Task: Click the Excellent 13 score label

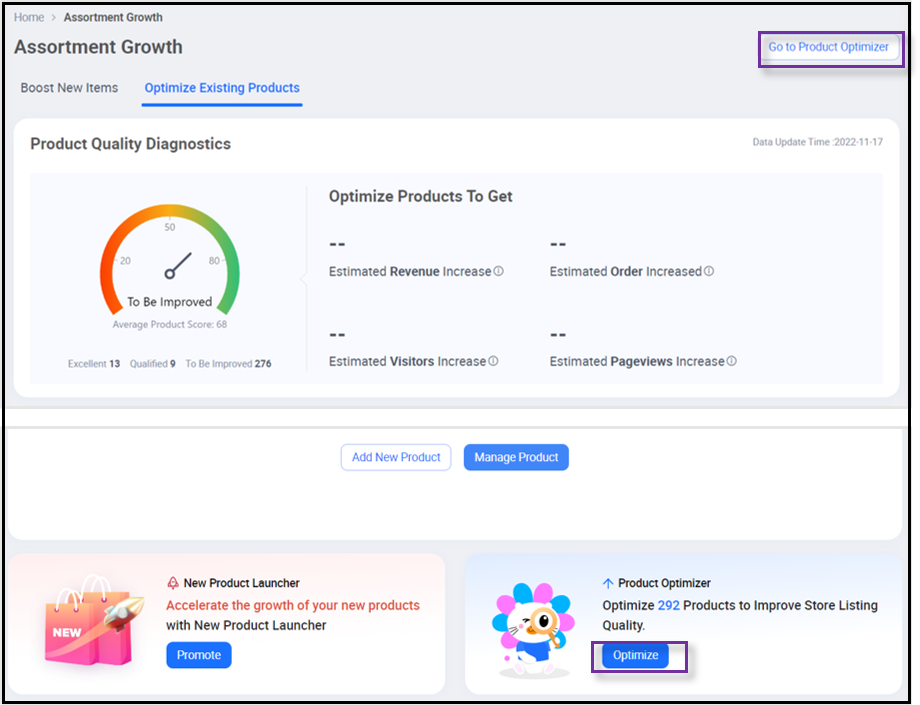Action: coord(93,363)
